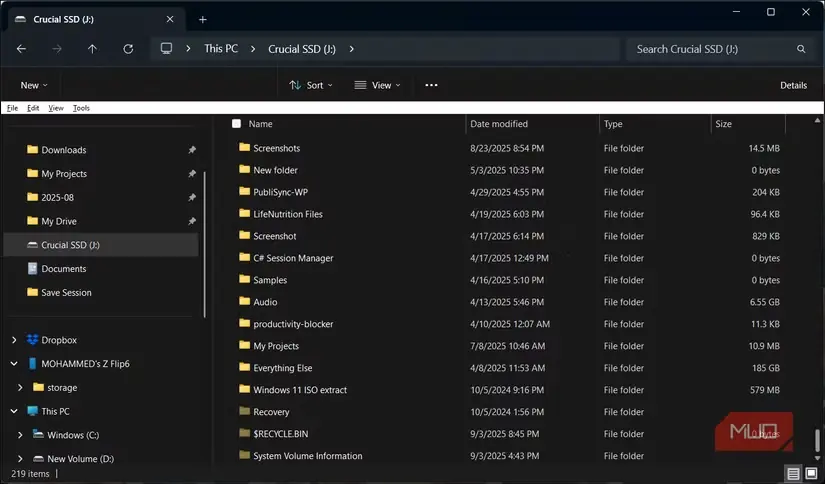
Task: Open the View dropdown
Action: pos(377,85)
